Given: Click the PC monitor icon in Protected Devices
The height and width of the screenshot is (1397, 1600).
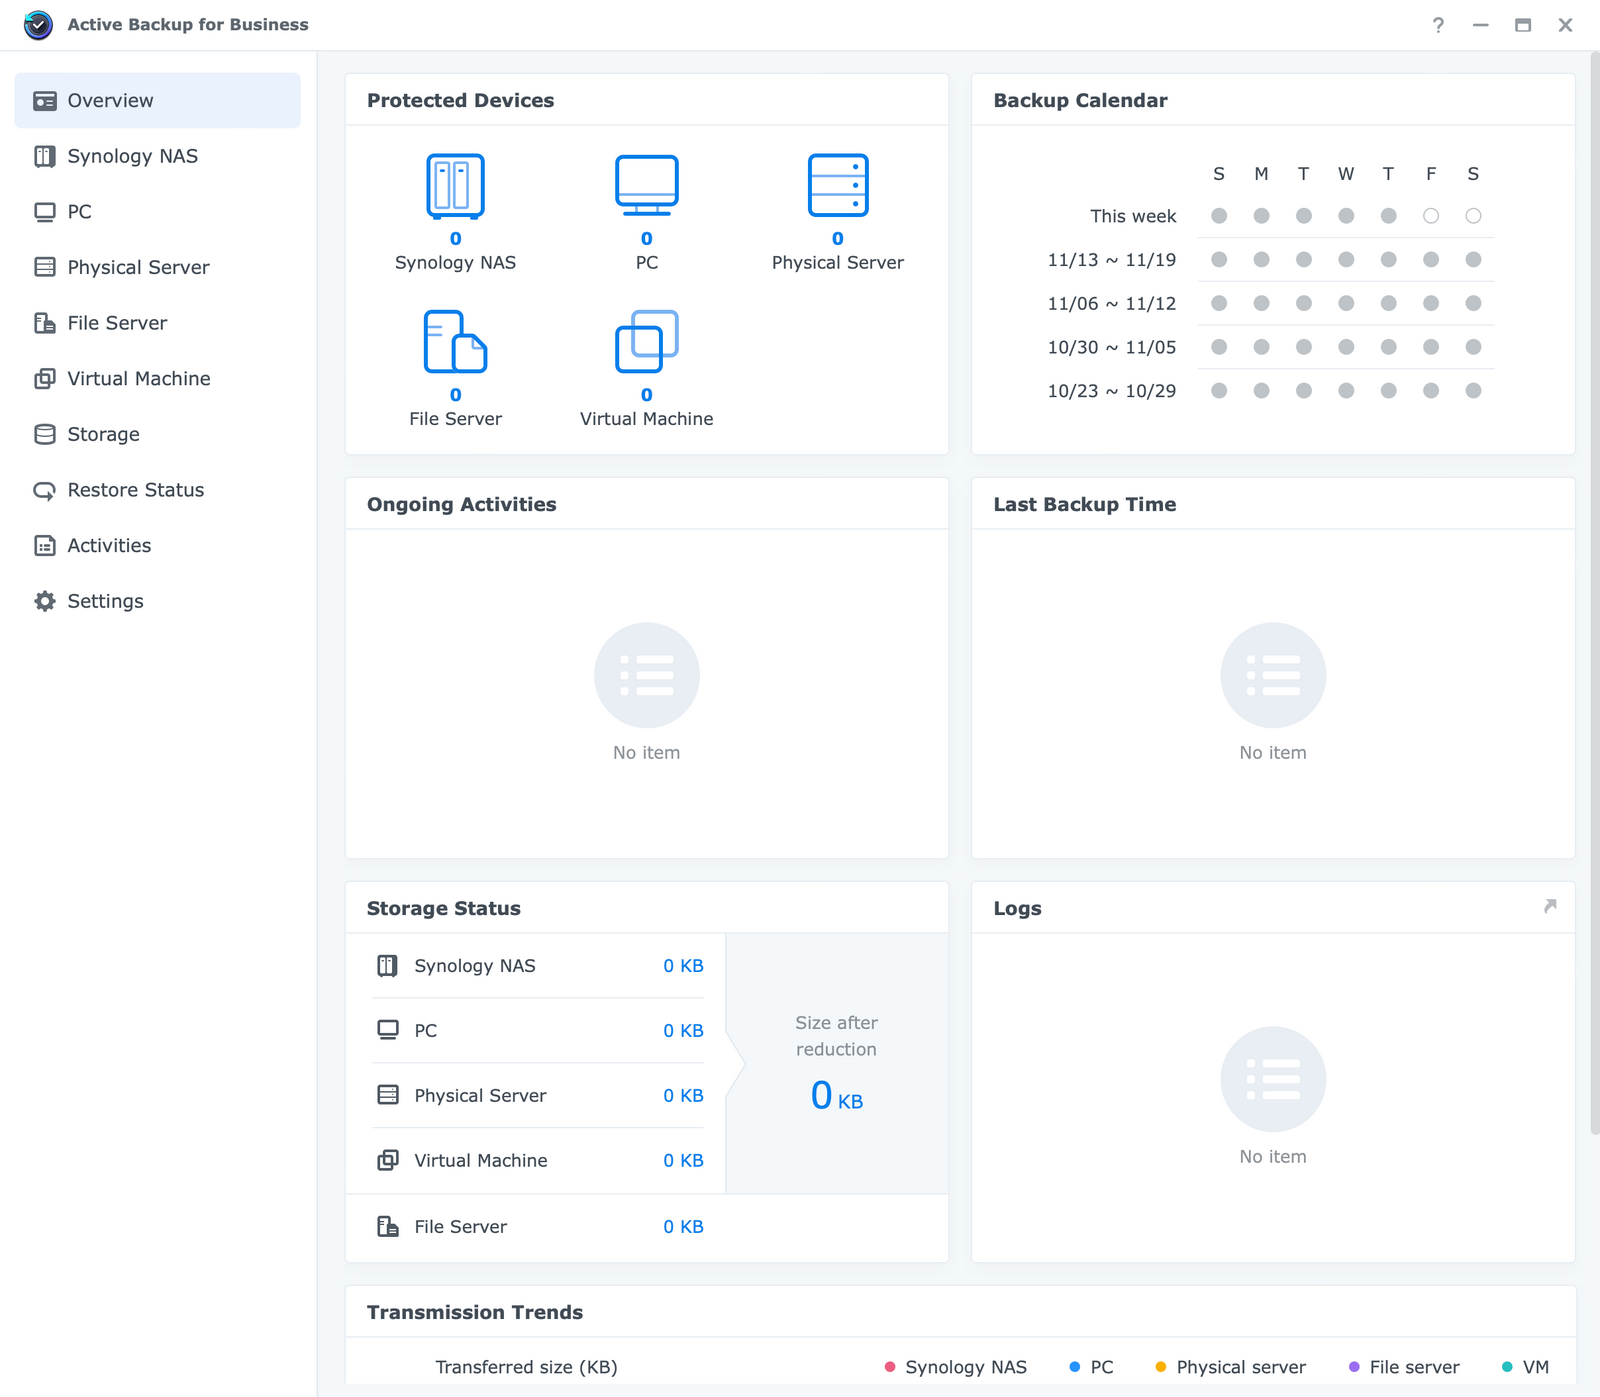Looking at the screenshot, I should (x=647, y=186).
